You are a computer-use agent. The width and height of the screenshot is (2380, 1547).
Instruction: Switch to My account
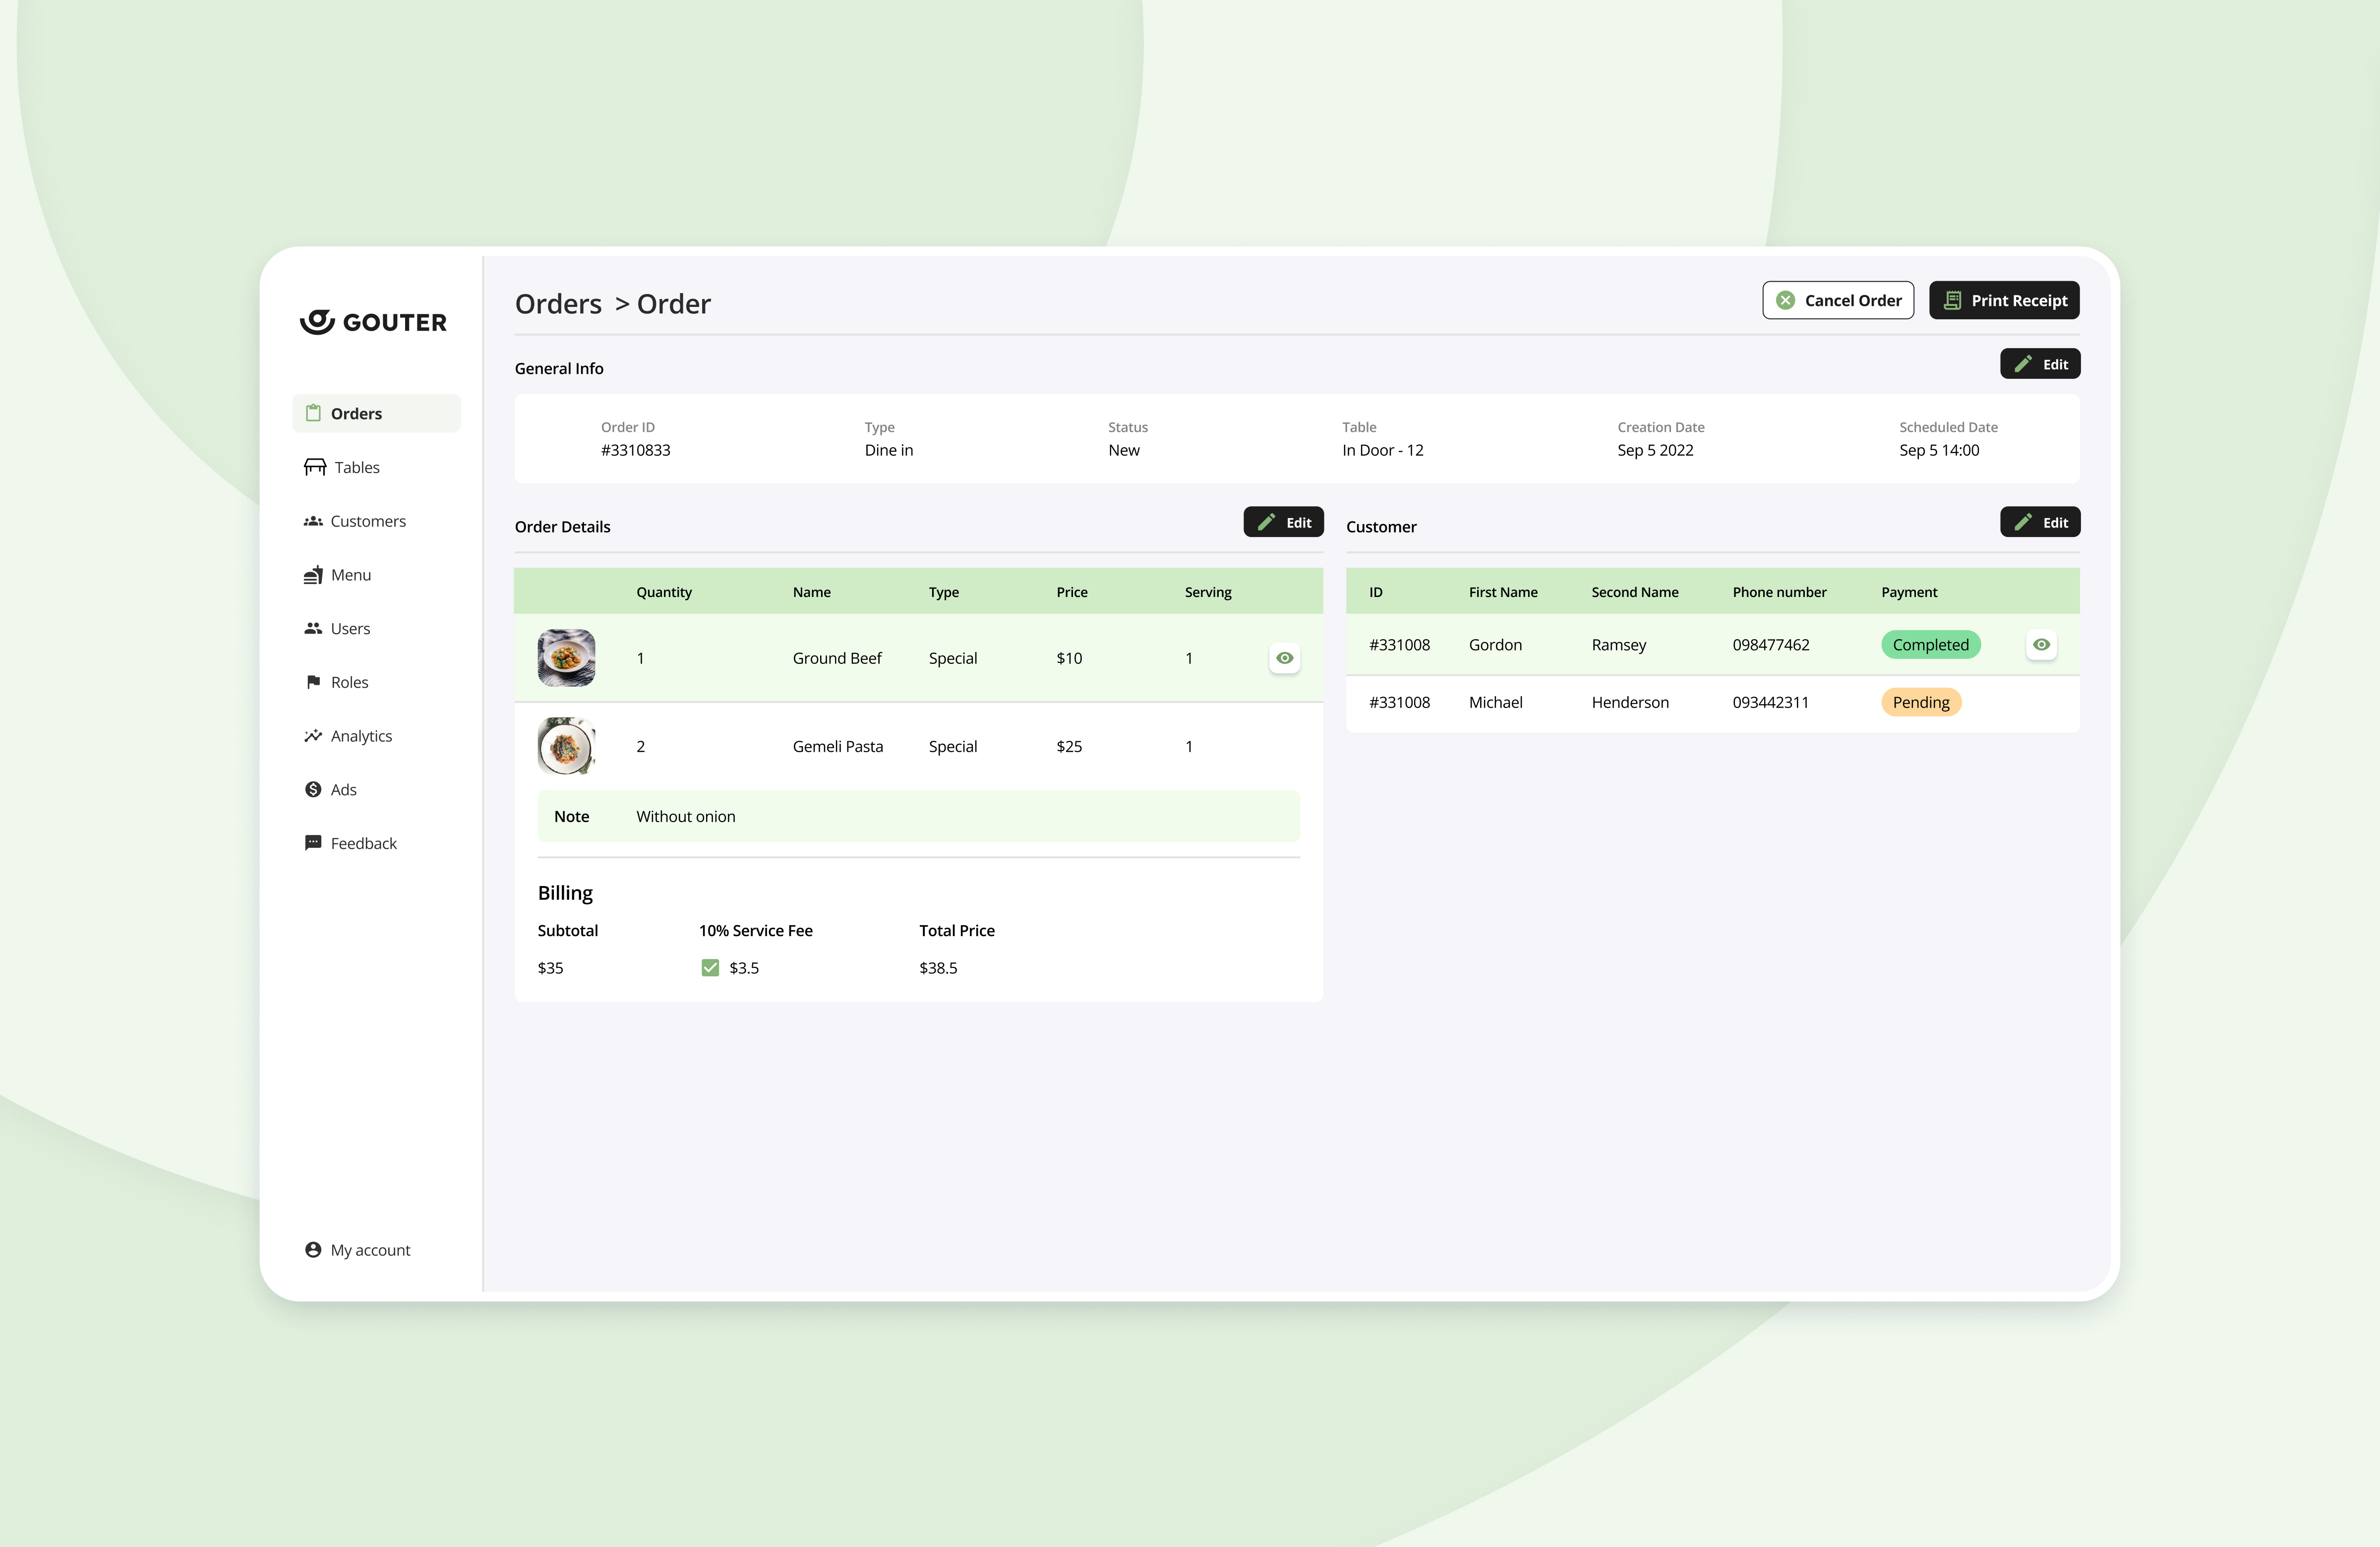[x=357, y=1249]
